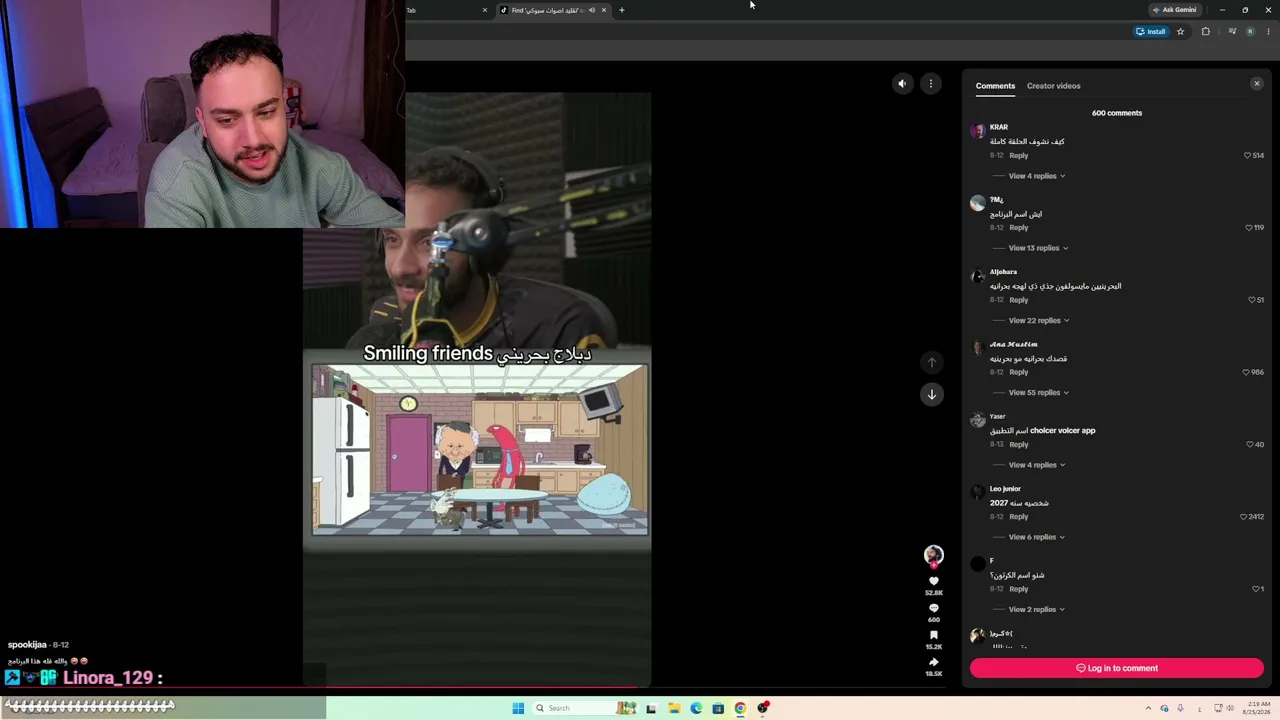Open the Chrome profile avatar
The image size is (1280, 720).
pyautogui.click(x=1250, y=32)
